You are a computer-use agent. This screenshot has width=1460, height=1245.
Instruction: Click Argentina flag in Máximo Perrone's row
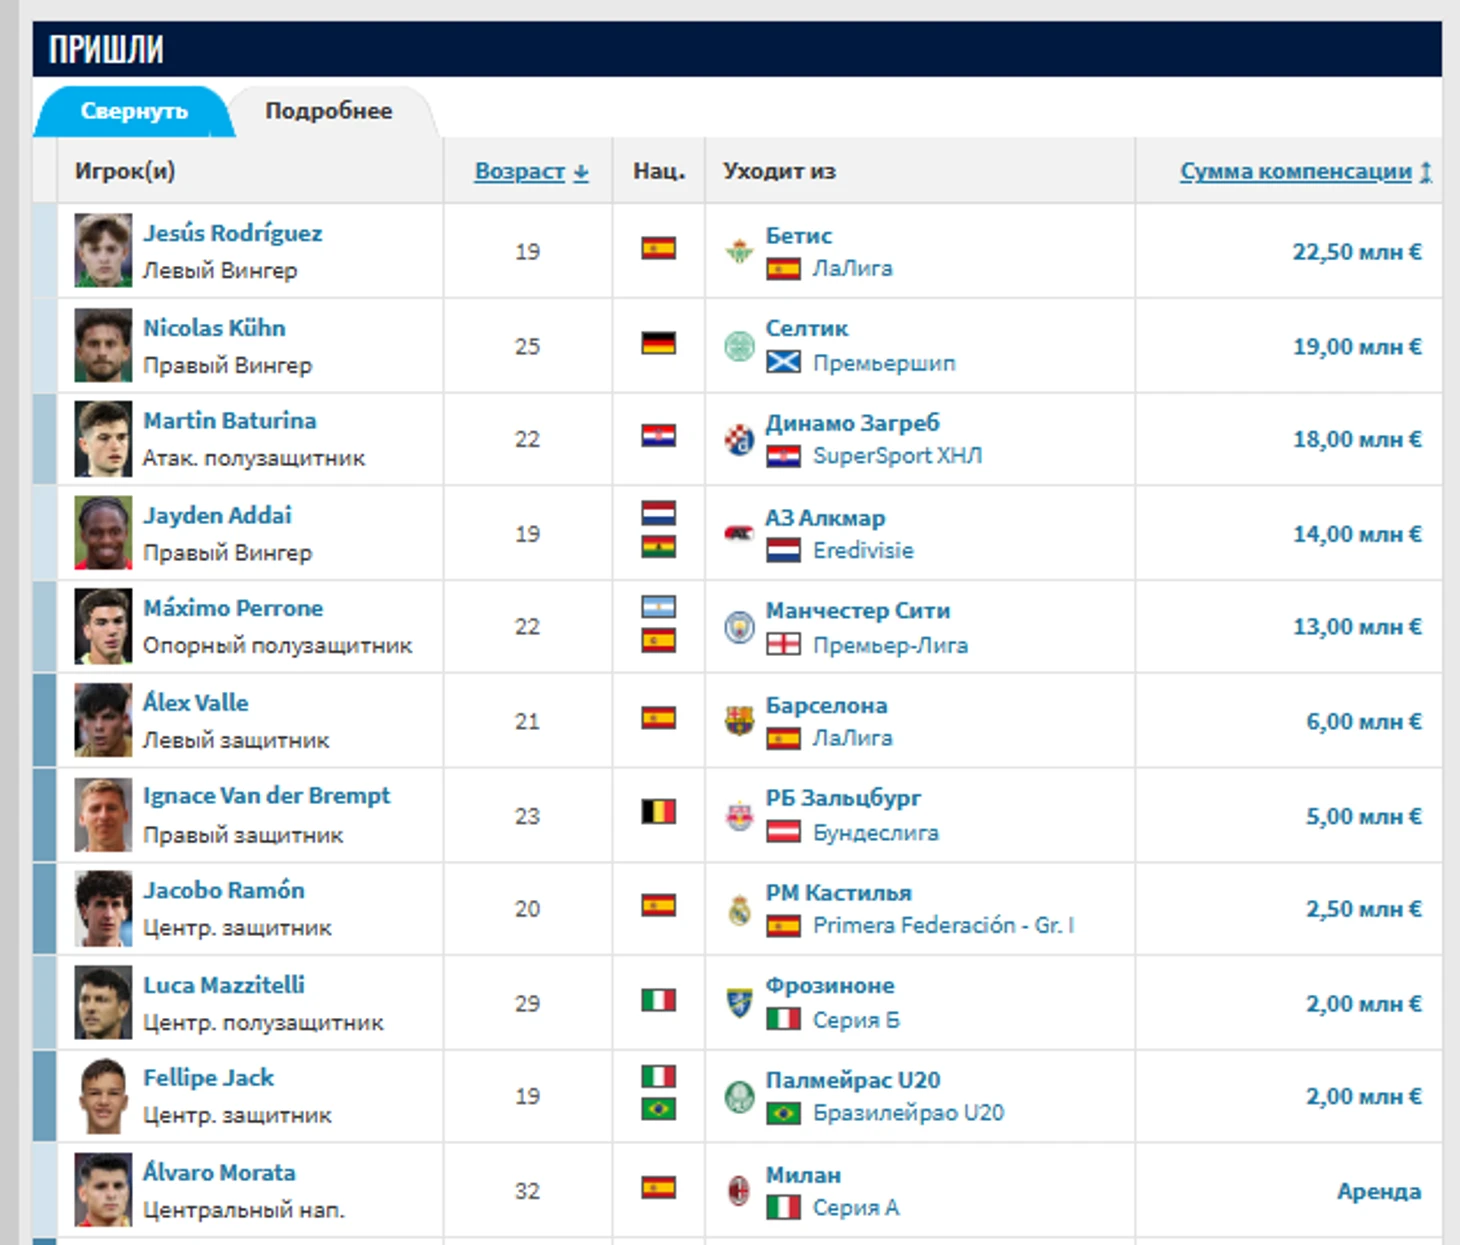click(659, 607)
